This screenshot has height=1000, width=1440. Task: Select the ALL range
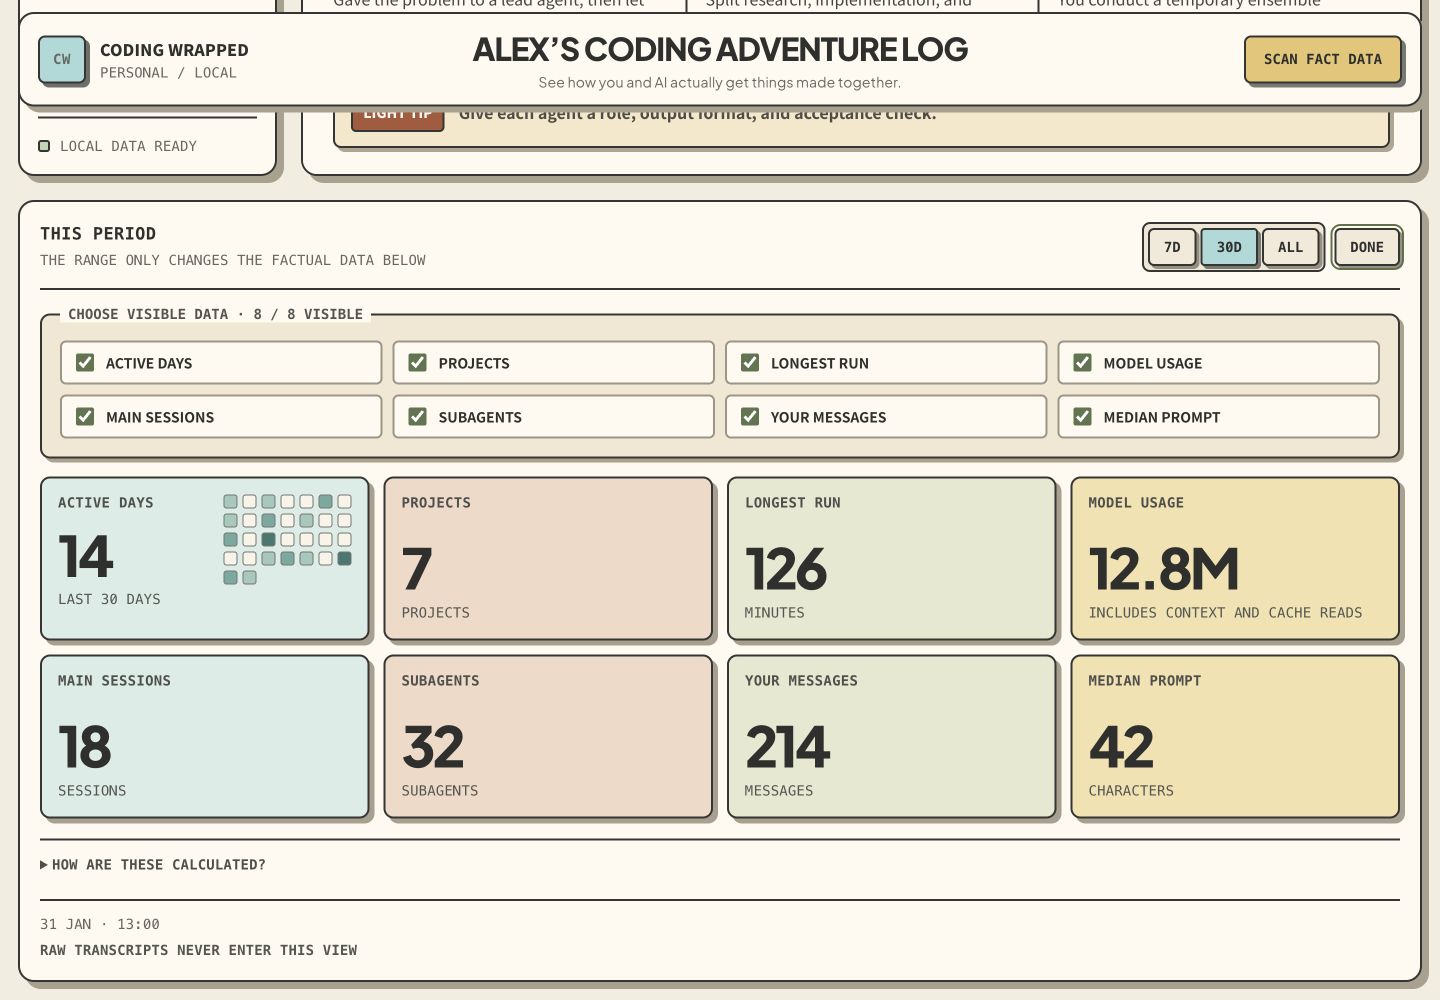coord(1290,247)
